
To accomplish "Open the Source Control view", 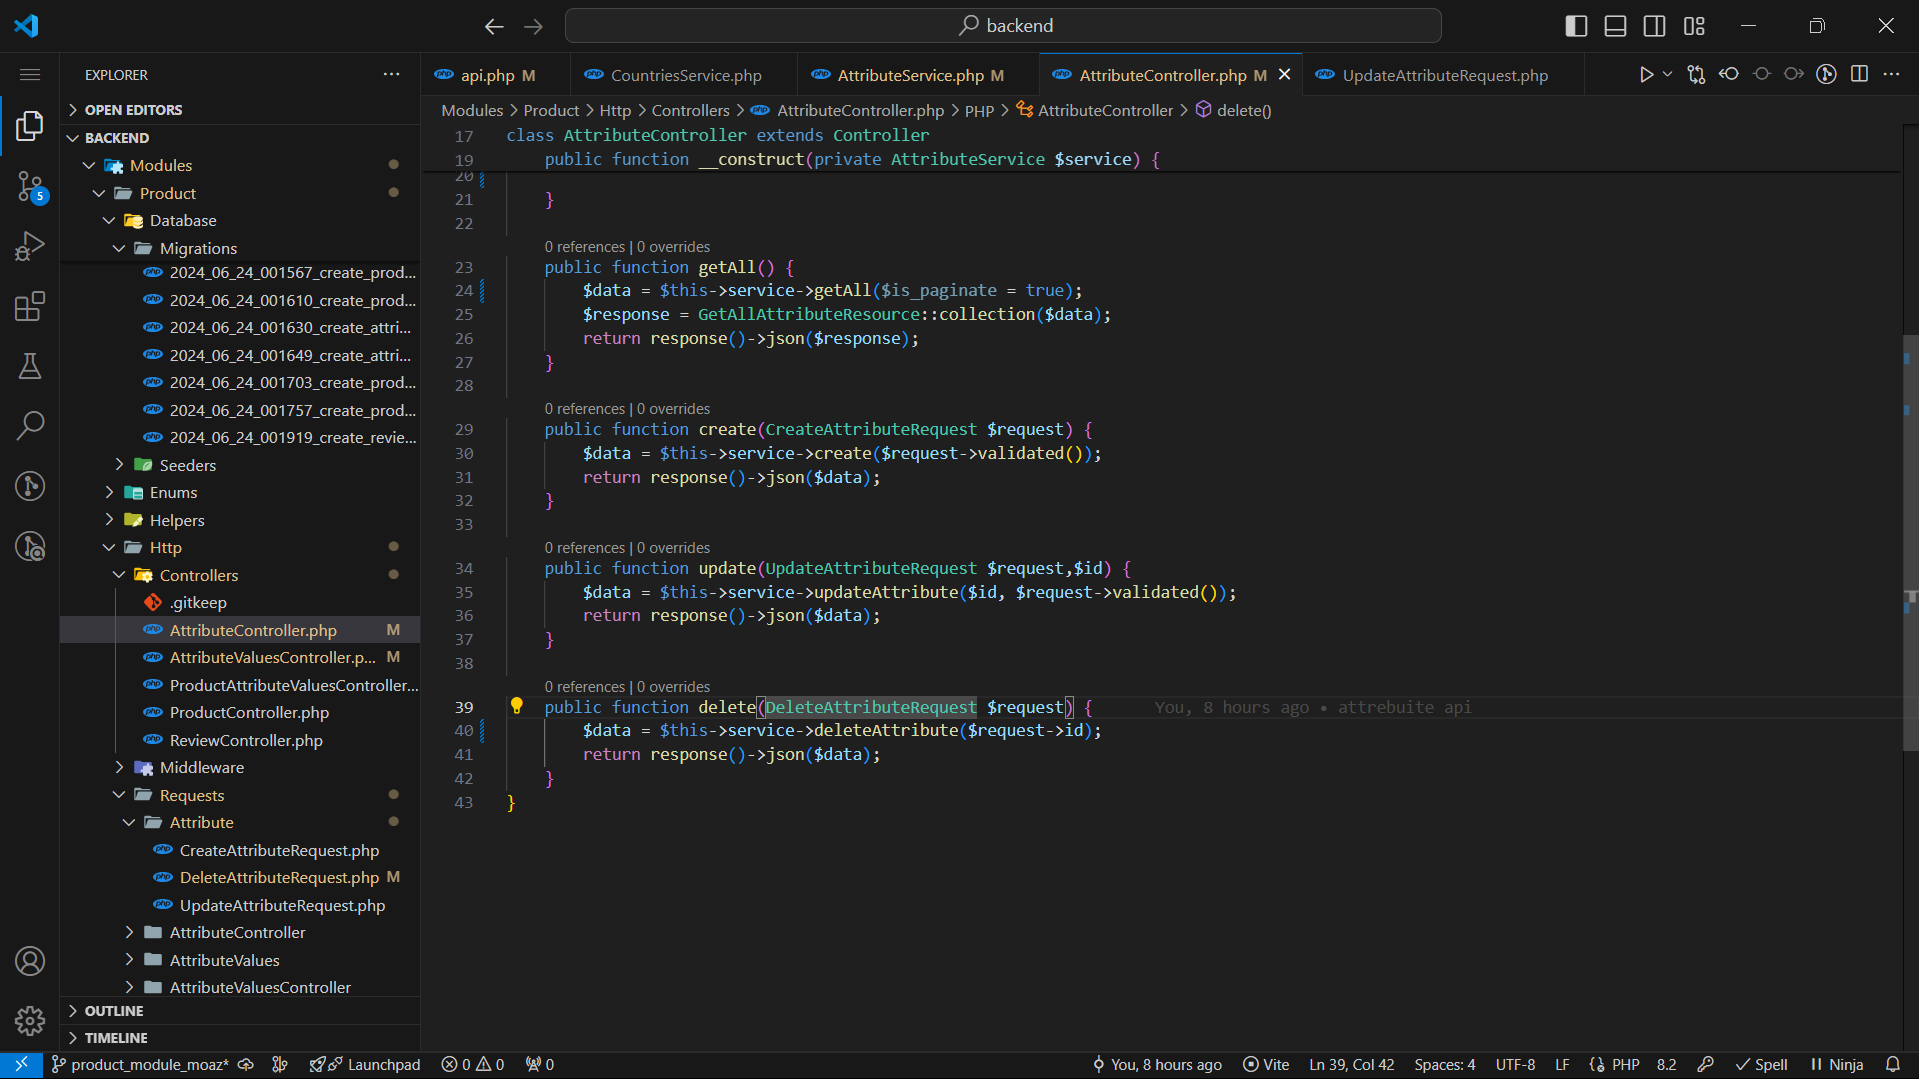I will tap(30, 186).
